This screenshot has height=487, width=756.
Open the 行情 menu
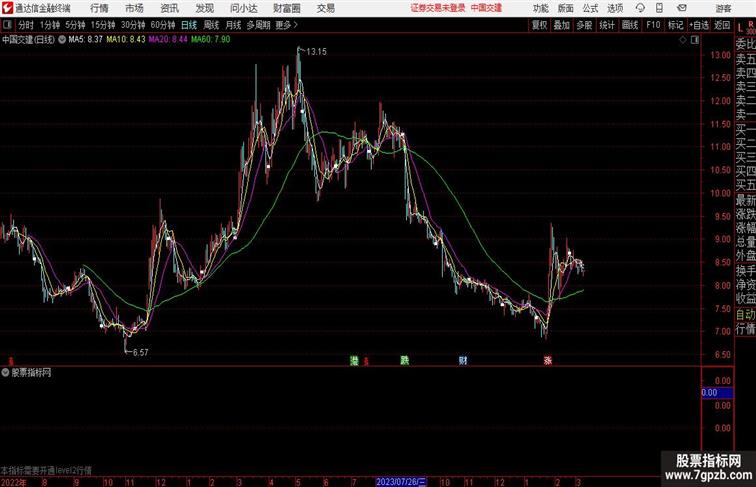coord(99,8)
